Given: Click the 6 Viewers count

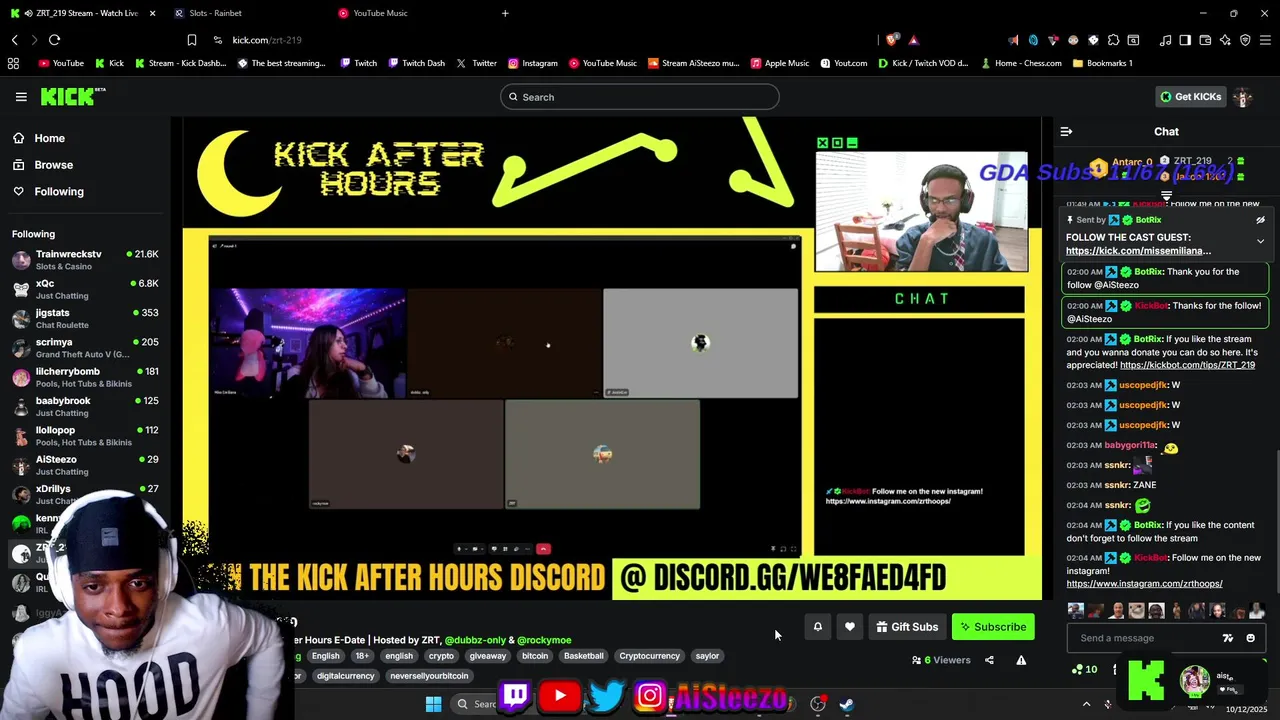Looking at the screenshot, I should tap(941, 660).
